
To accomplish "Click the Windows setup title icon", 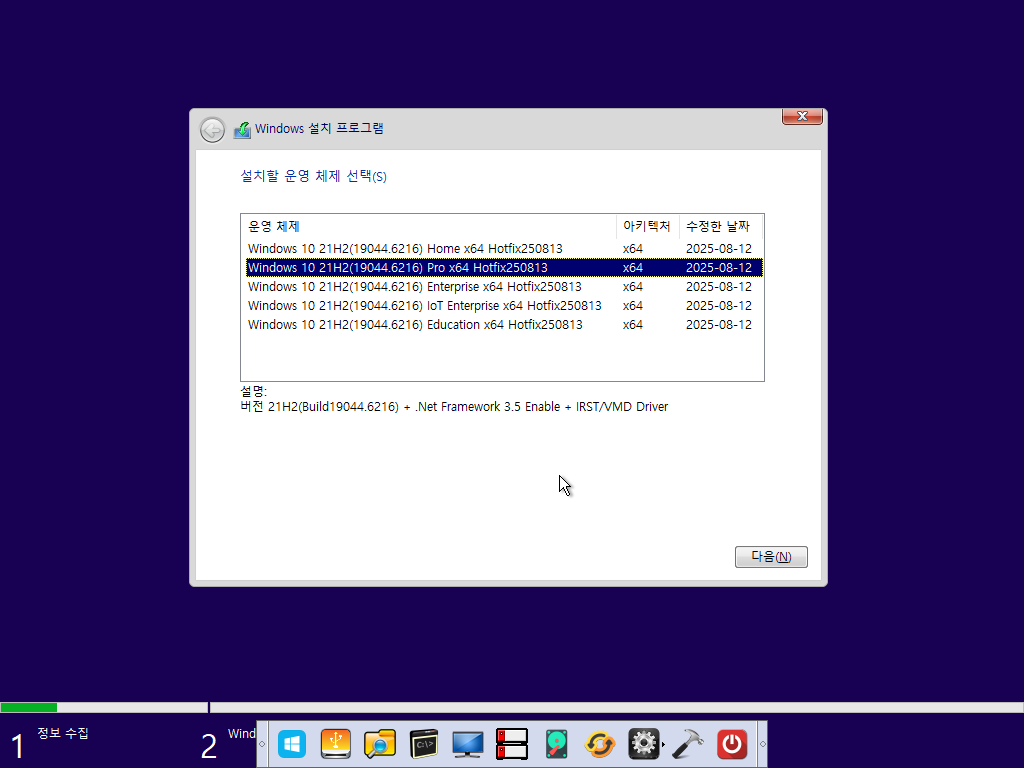I will coord(242,129).
